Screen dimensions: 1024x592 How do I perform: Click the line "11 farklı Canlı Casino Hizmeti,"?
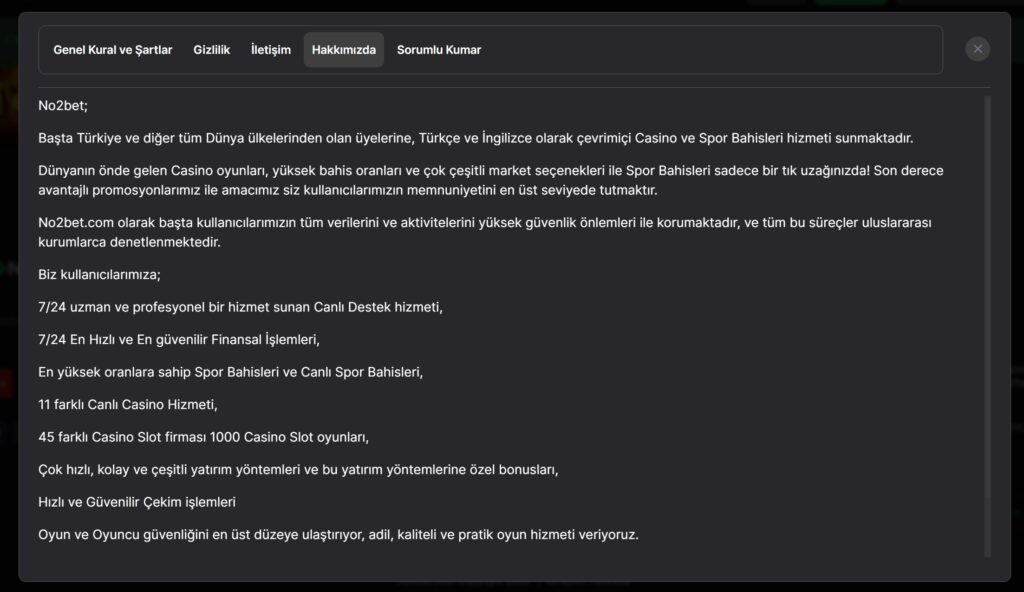128,404
